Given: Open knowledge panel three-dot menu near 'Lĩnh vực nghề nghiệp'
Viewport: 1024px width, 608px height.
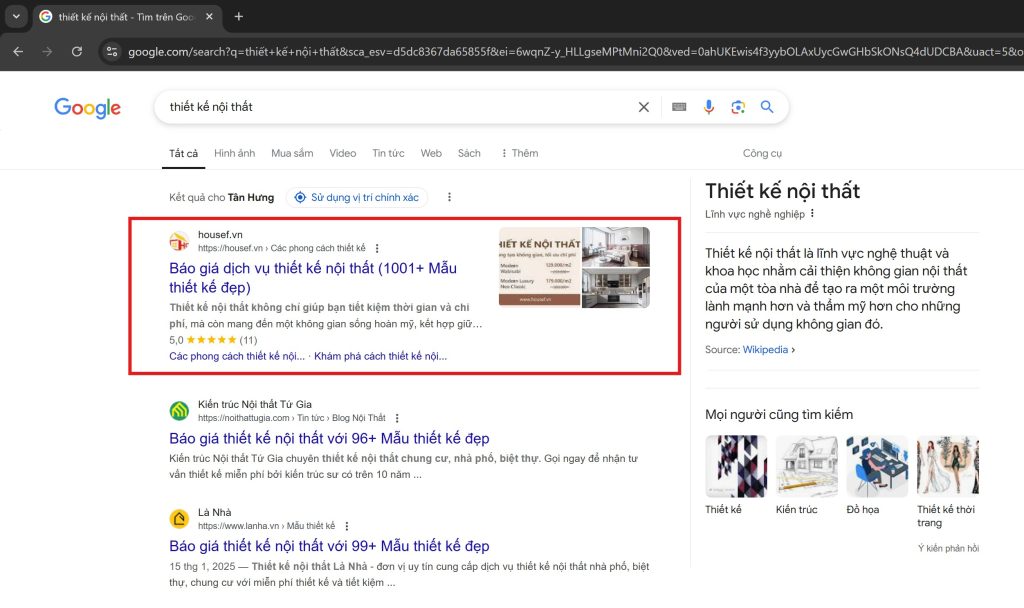Looking at the screenshot, I should 812,214.
